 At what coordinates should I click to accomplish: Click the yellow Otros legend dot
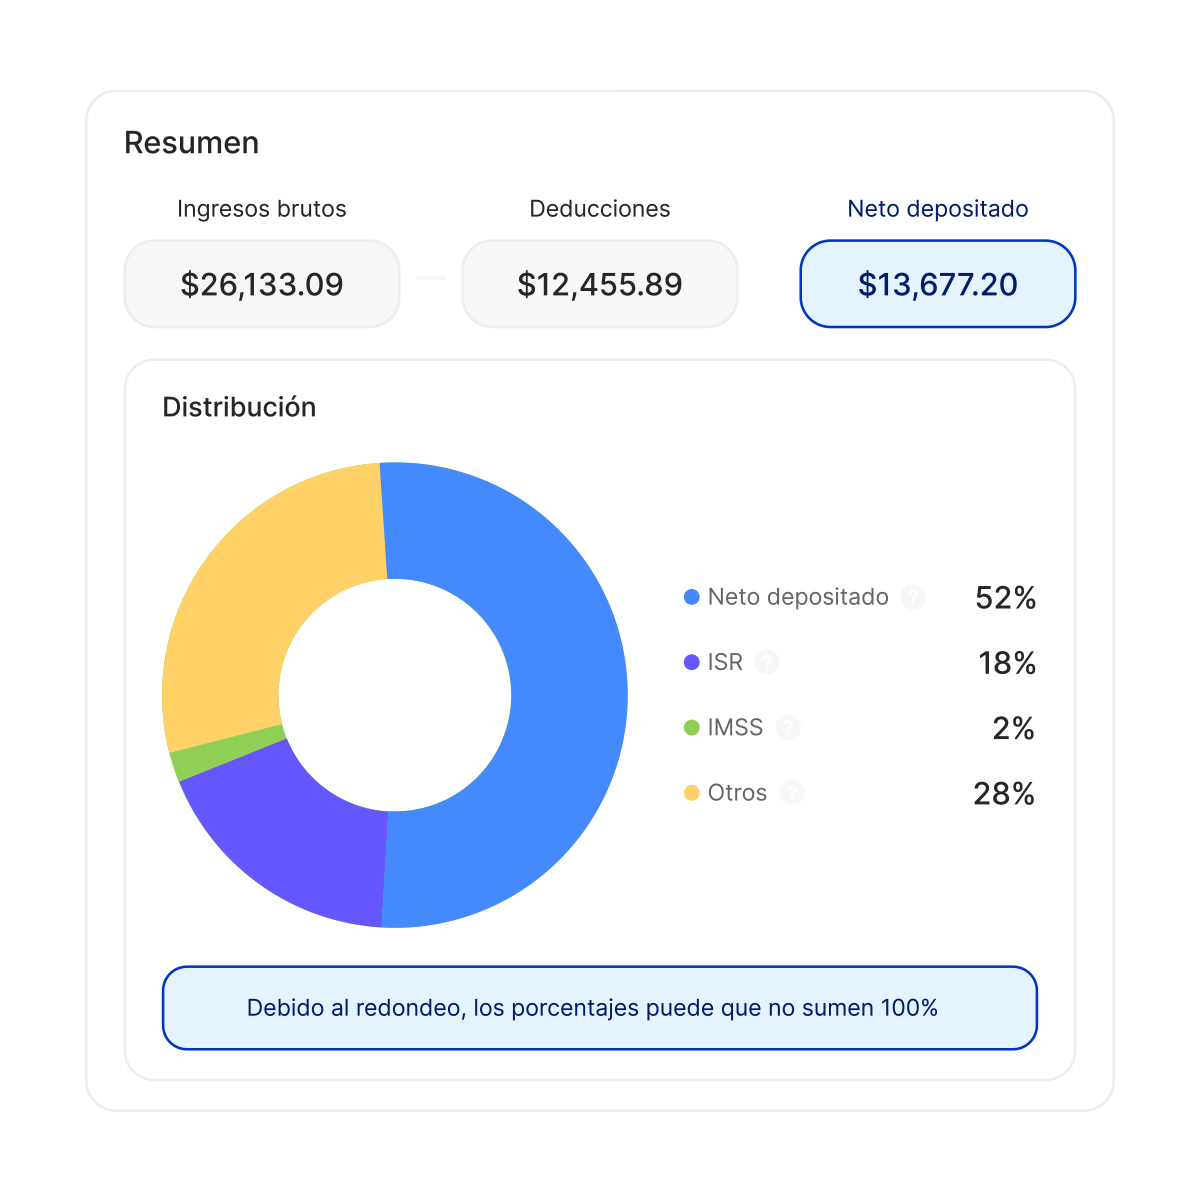point(691,793)
